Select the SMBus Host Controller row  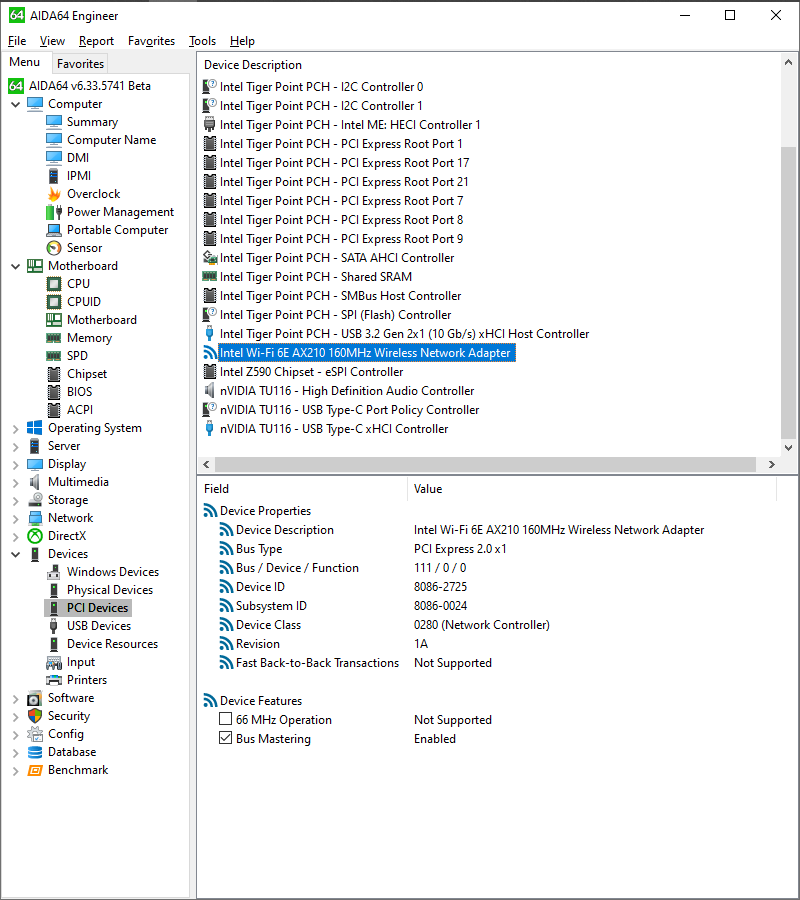pyautogui.click(x=340, y=296)
